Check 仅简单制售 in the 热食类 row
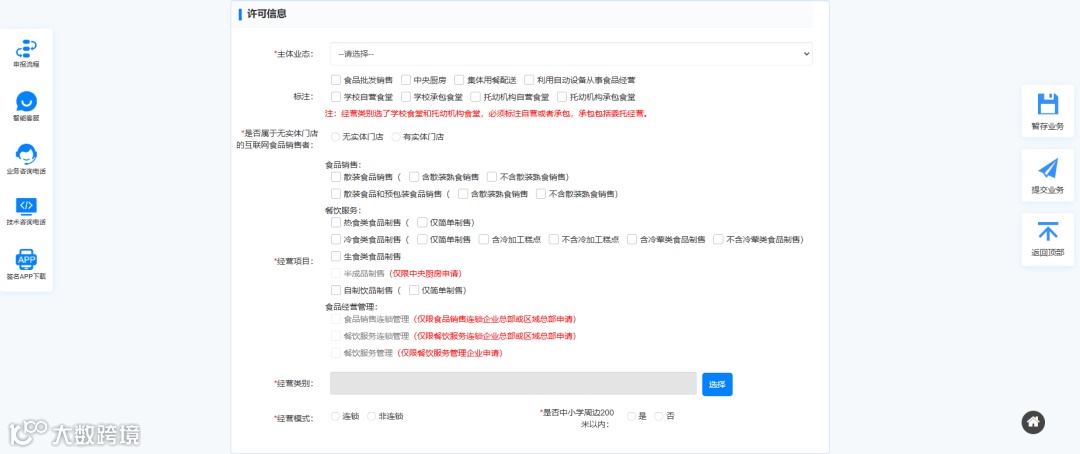 point(422,223)
